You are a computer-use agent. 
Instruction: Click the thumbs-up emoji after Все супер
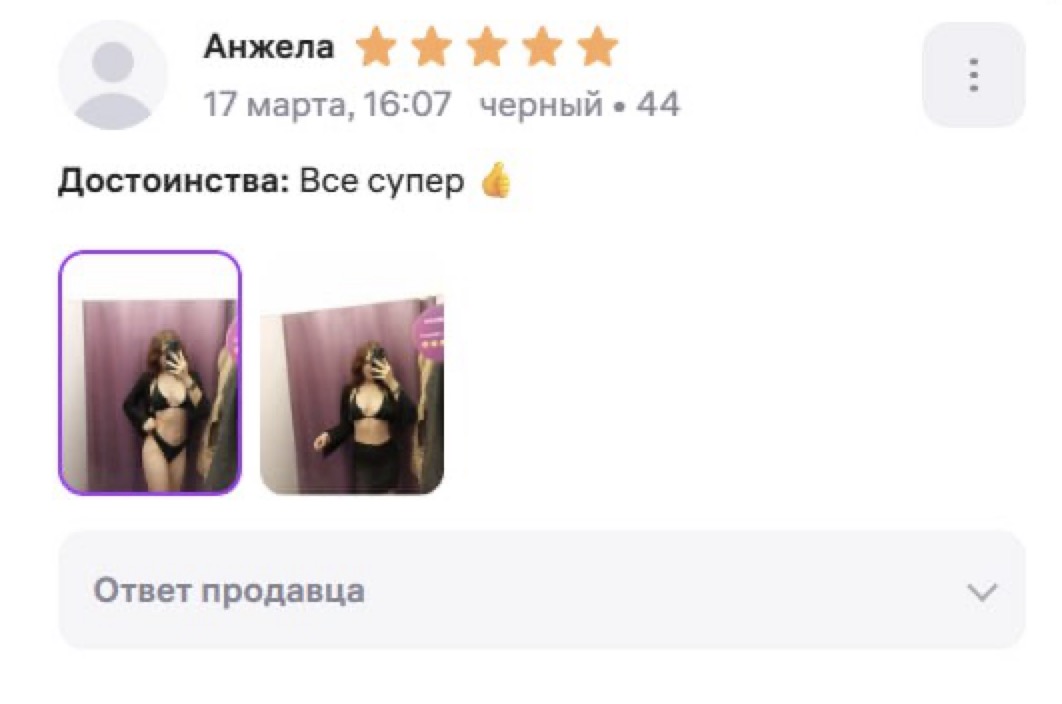click(496, 180)
